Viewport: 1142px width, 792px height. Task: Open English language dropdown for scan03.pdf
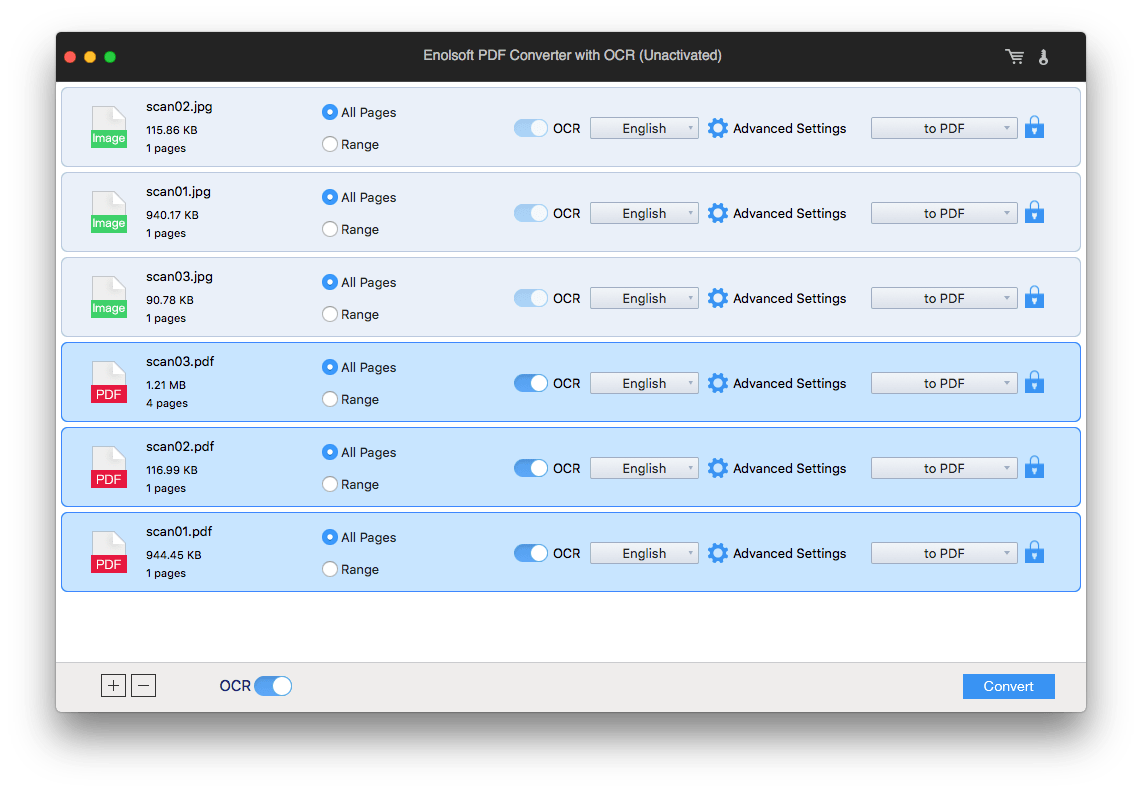point(644,383)
